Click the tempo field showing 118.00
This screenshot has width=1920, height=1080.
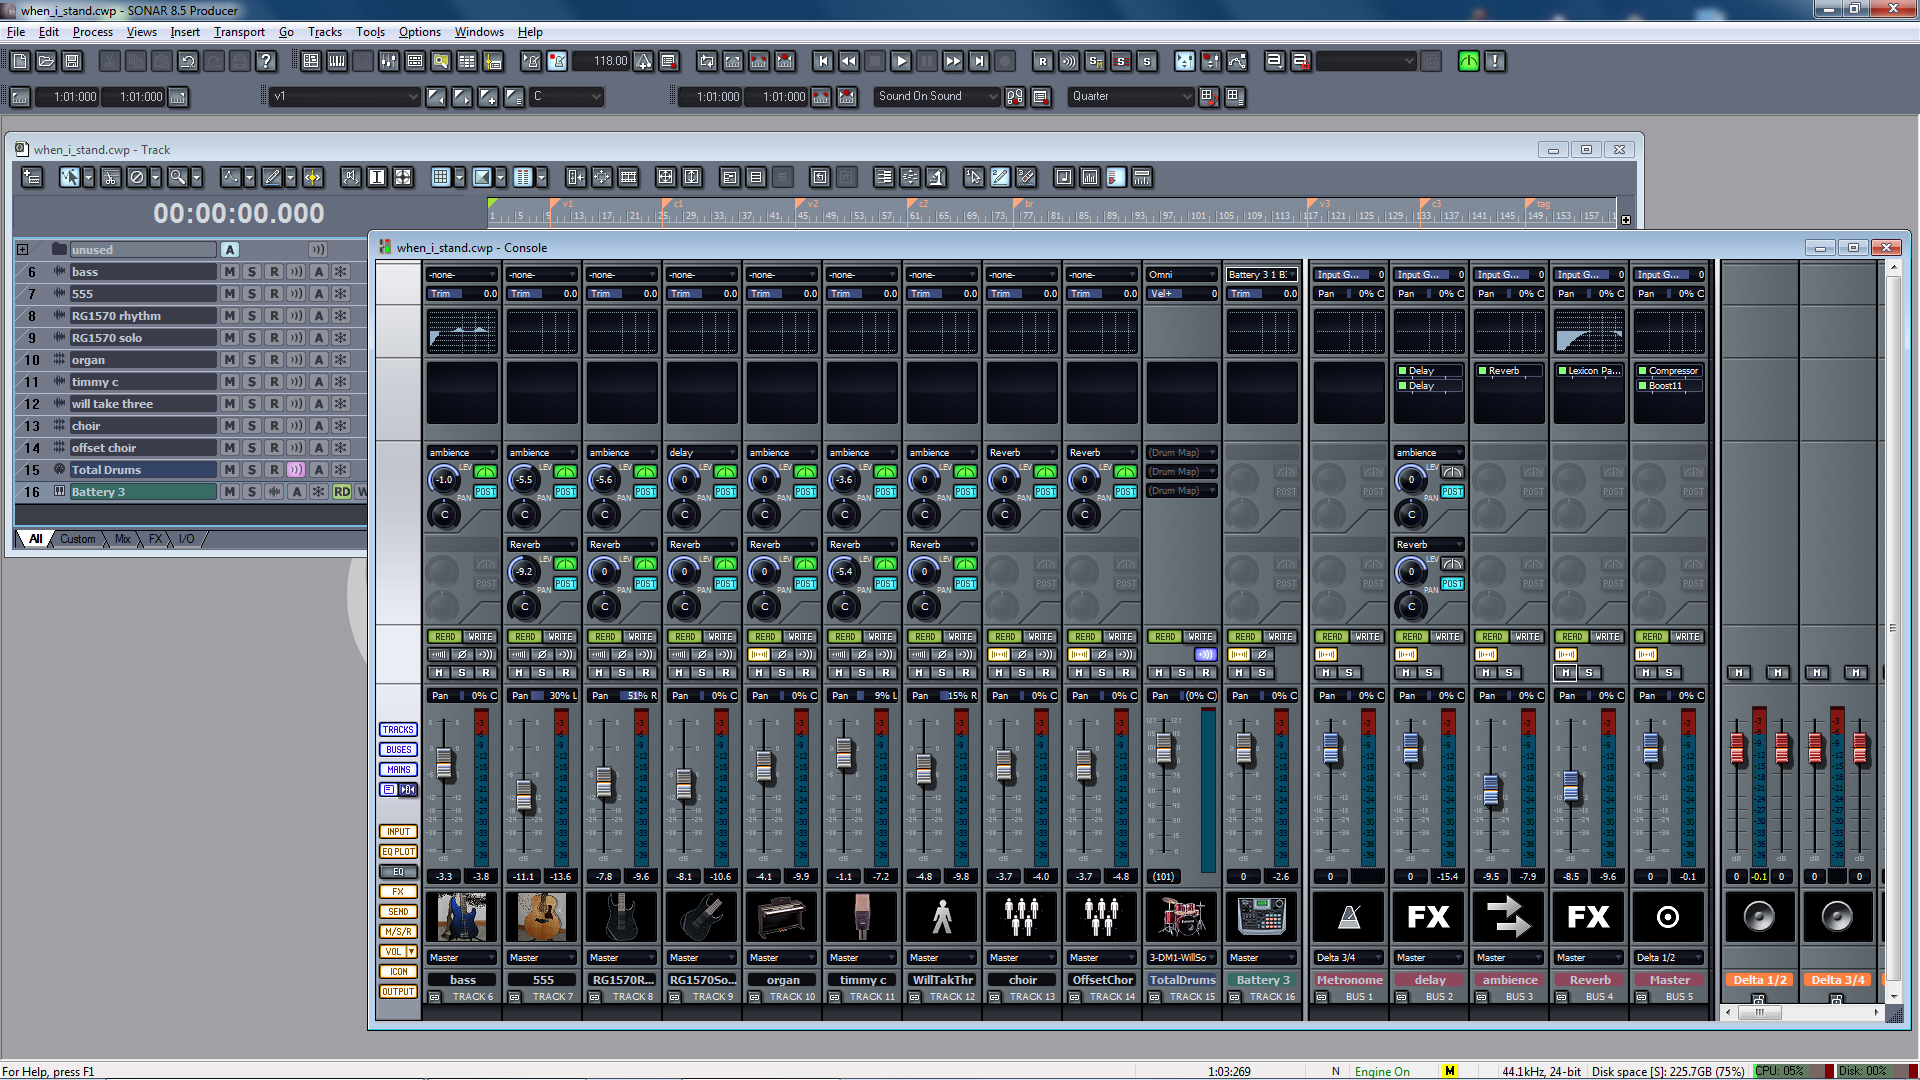point(600,61)
